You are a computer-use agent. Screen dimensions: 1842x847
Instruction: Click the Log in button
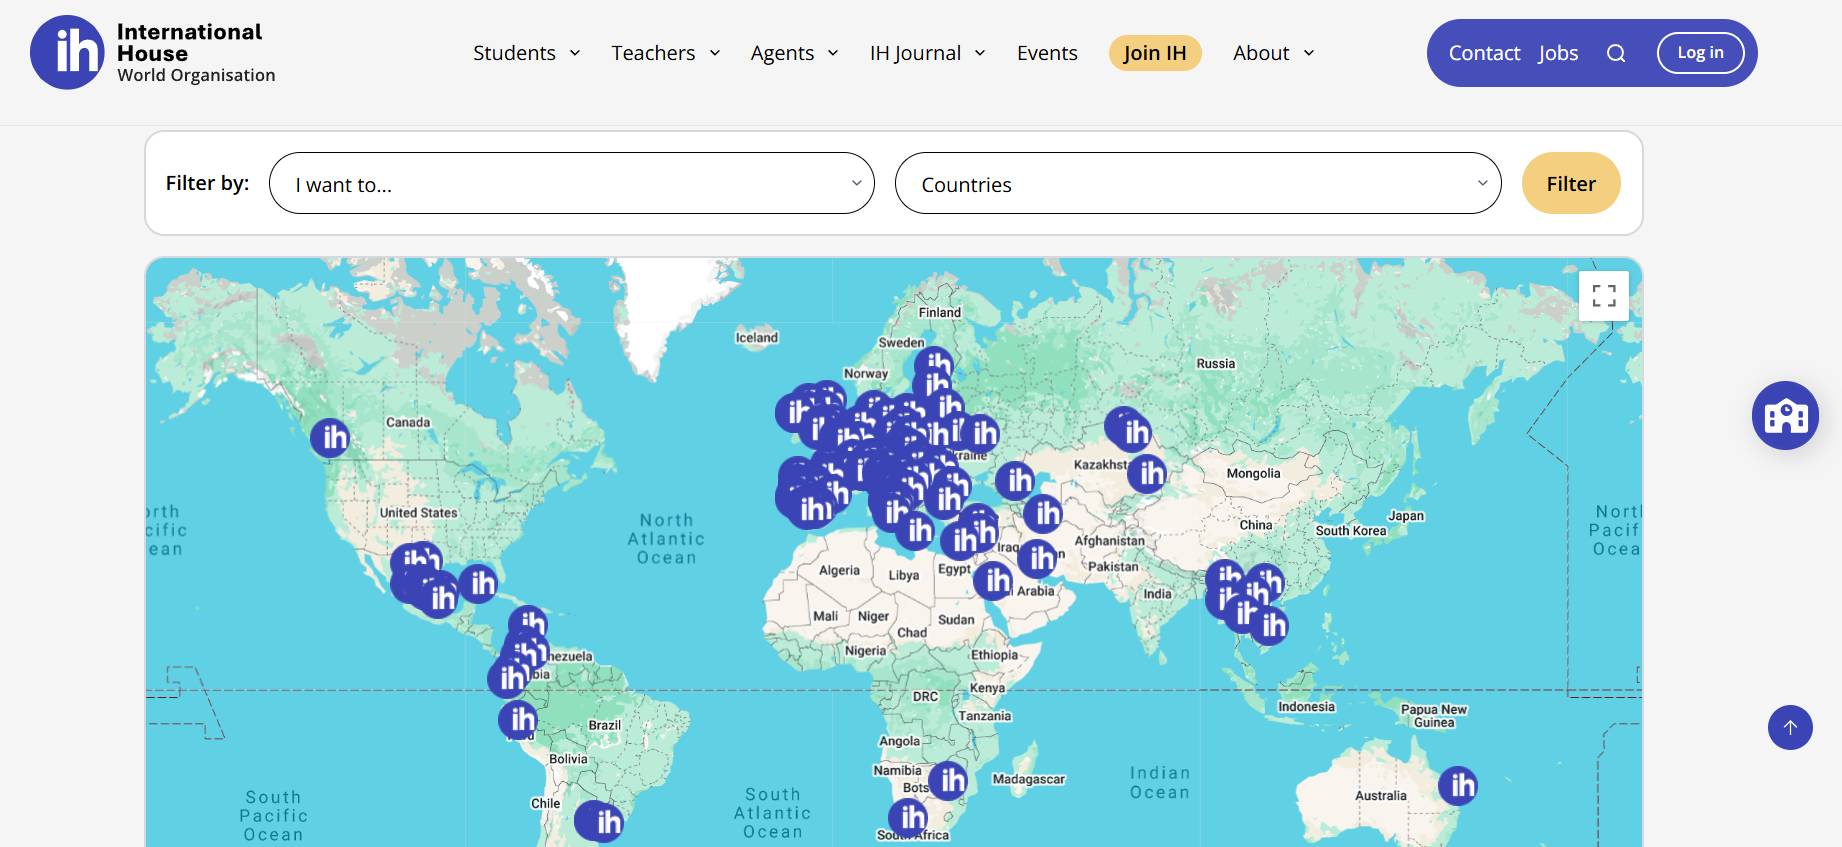coord(1700,53)
